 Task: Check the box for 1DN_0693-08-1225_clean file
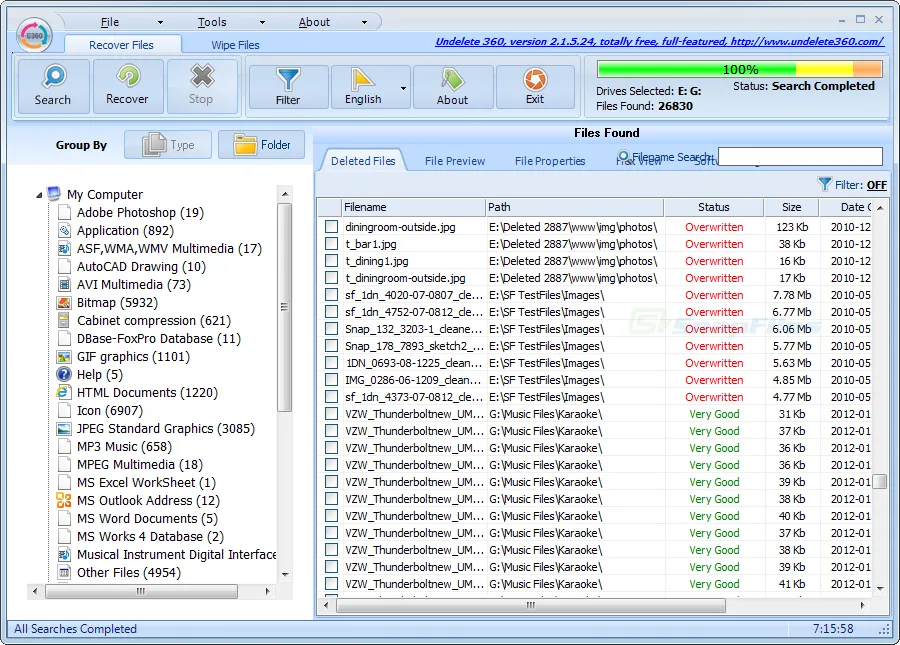pyautogui.click(x=331, y=363)
